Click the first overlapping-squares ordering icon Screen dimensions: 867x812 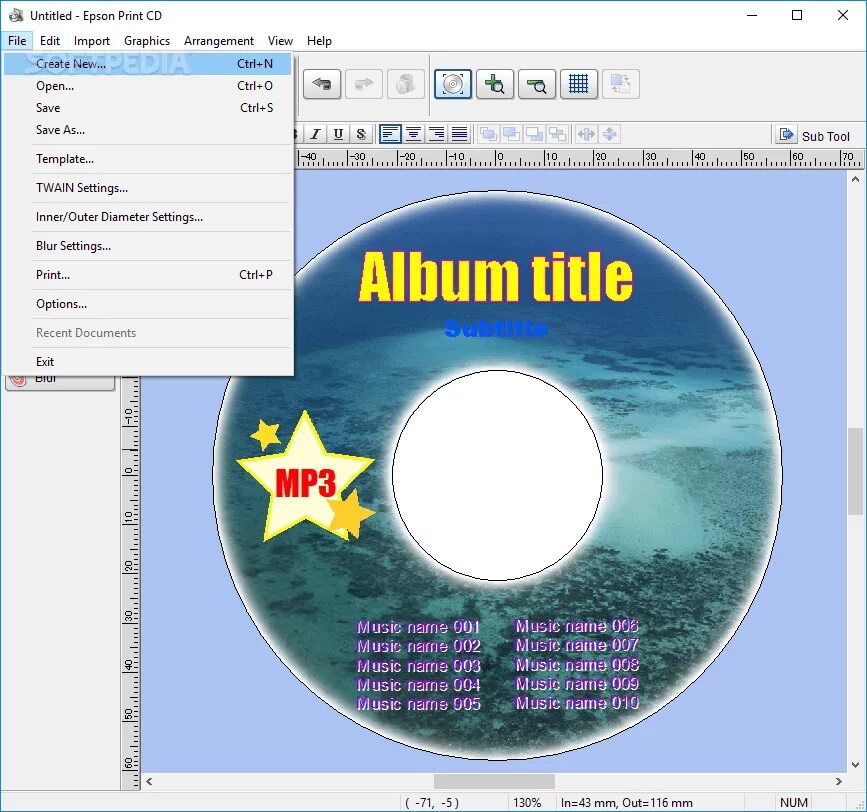pyautogui.click(x=488, y=134)
